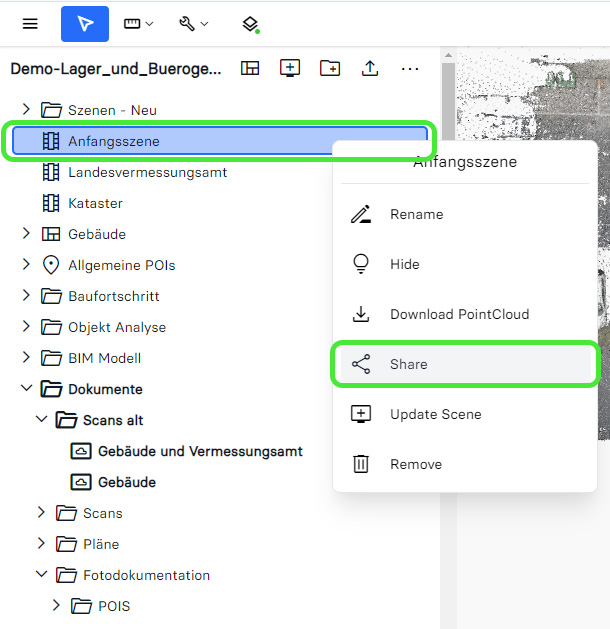Expand the Szenen - Neu folder
The width and height of the screenshot is (610, 629).
[x=26, y=110]
